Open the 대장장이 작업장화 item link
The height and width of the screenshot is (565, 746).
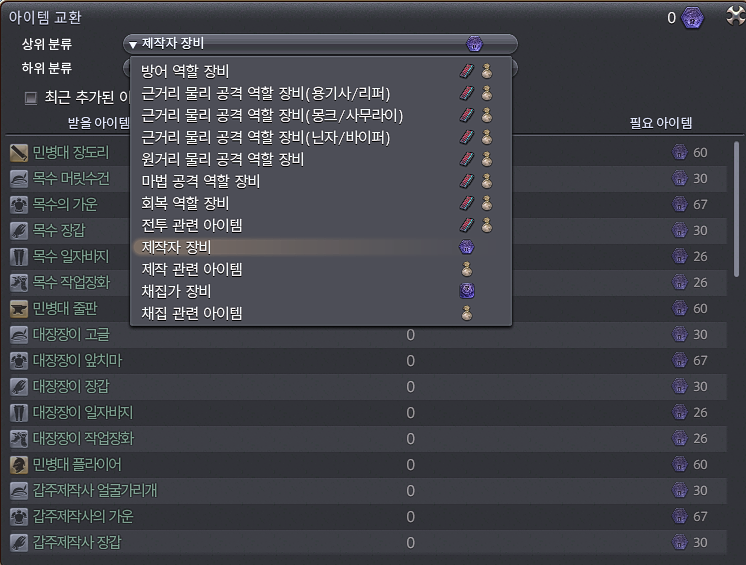tap(83, 439)
